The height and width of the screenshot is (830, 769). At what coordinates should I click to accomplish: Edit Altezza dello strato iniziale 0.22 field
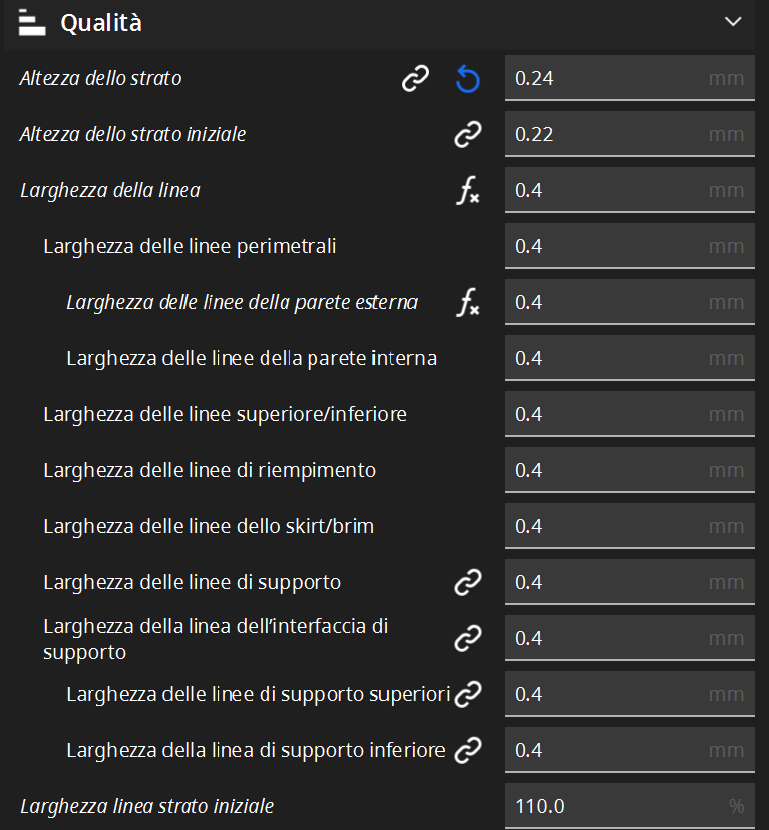click(629, 134)
